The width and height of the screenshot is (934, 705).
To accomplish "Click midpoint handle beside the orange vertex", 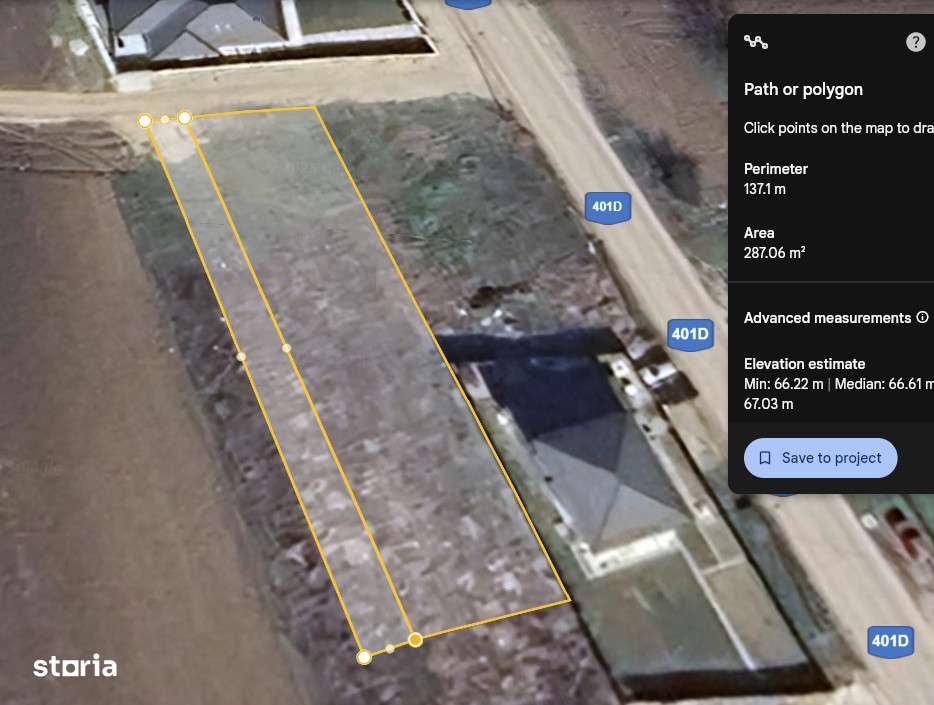I will tap(390, 648).
